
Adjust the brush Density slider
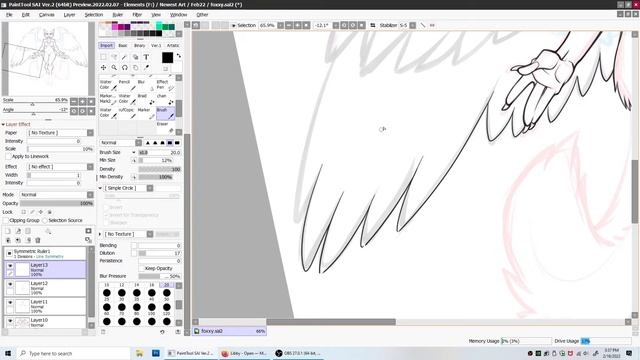(160, 169)
